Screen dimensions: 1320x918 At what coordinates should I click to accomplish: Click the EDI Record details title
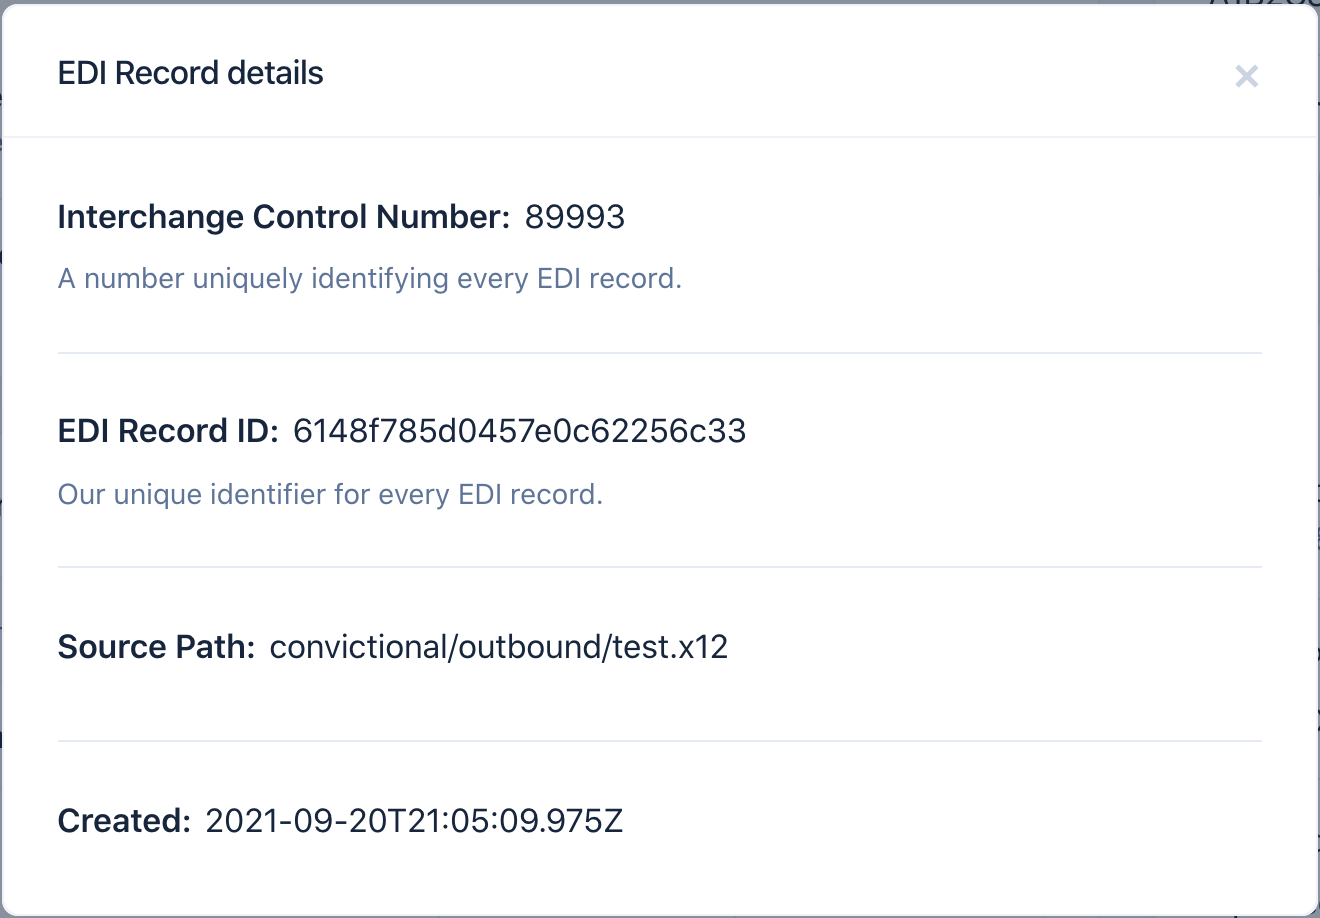coord(190,73)
